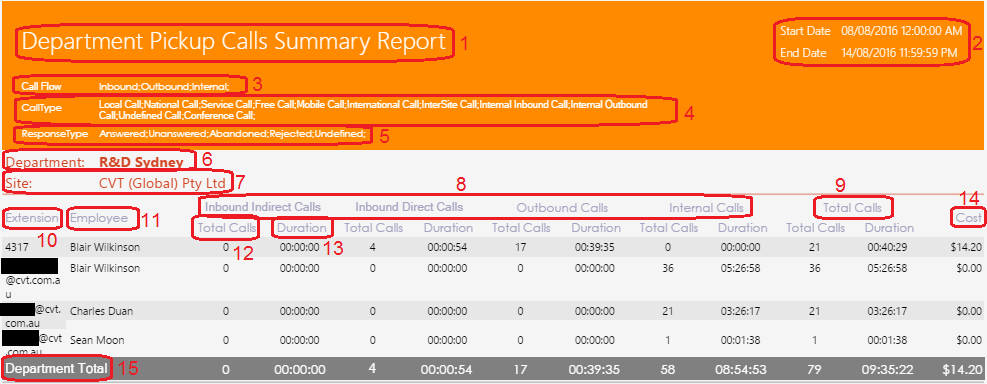The image size is (987, 384).
Task: Select the Start Date value 08/08/2016 12:00:00 AM
Action: (901, 31)
